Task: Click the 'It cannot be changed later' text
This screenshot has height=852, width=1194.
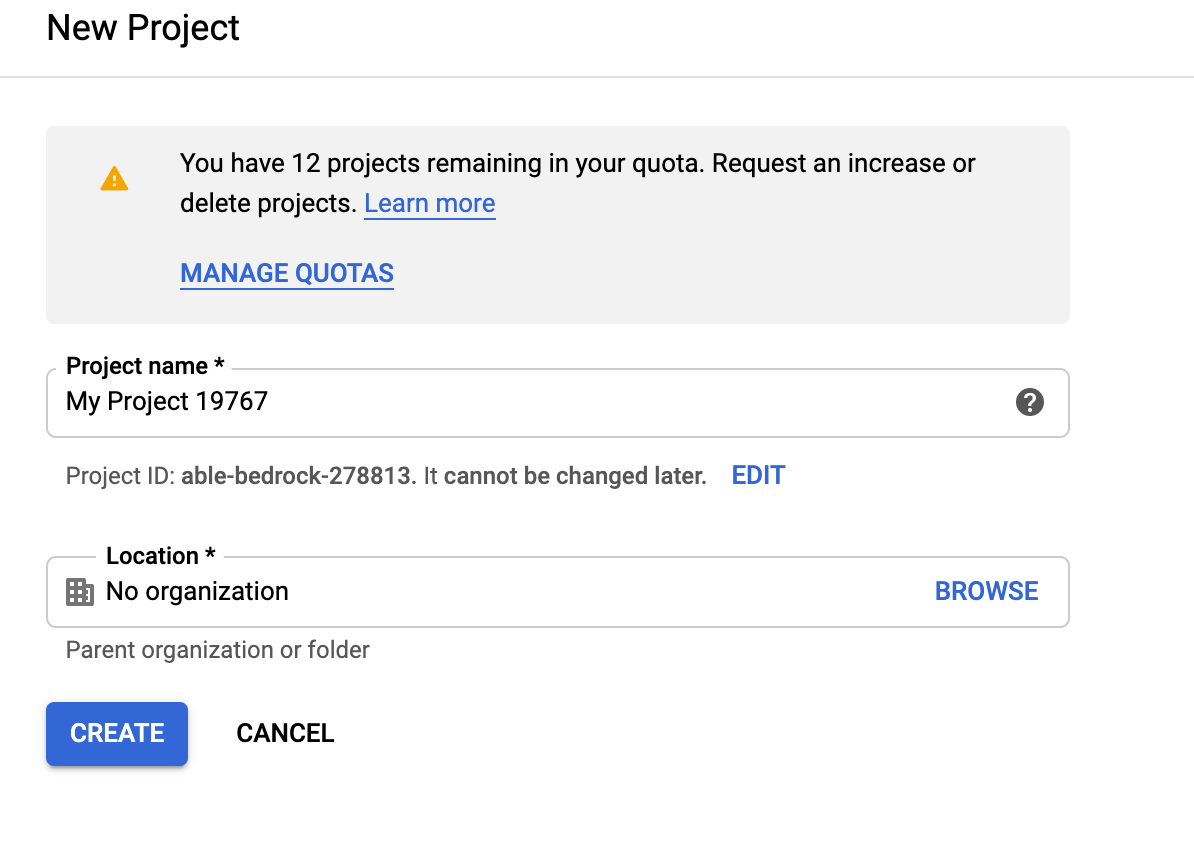Action: point(565,476)
